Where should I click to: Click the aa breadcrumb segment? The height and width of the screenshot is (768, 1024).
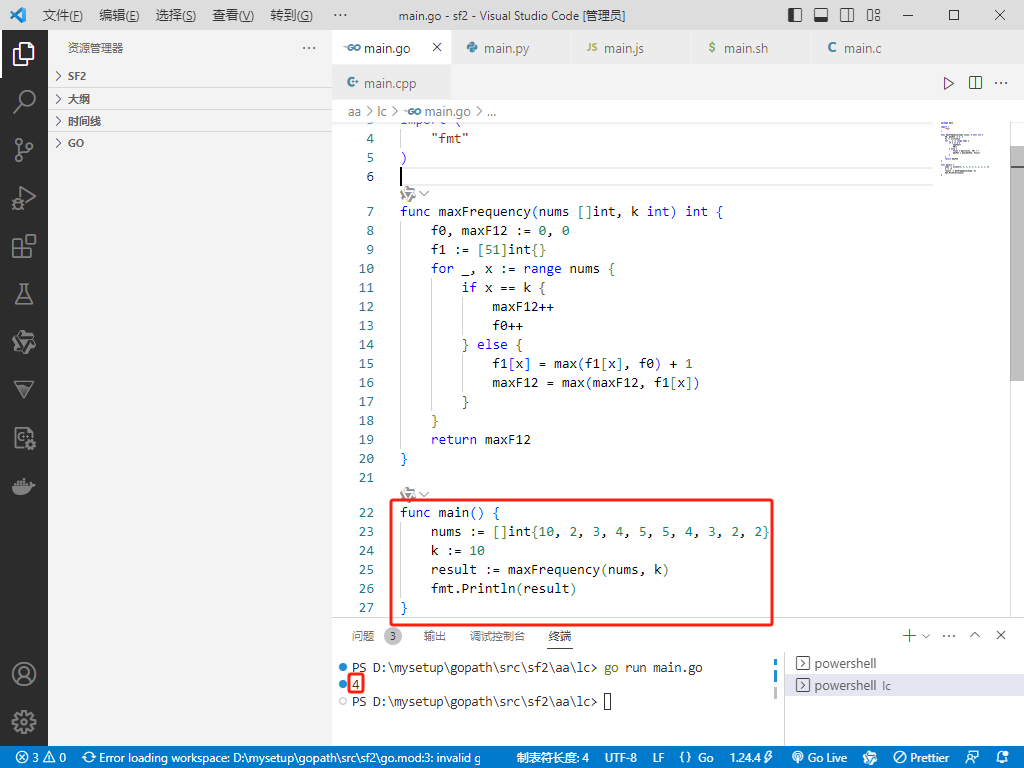tap(354, 112)
